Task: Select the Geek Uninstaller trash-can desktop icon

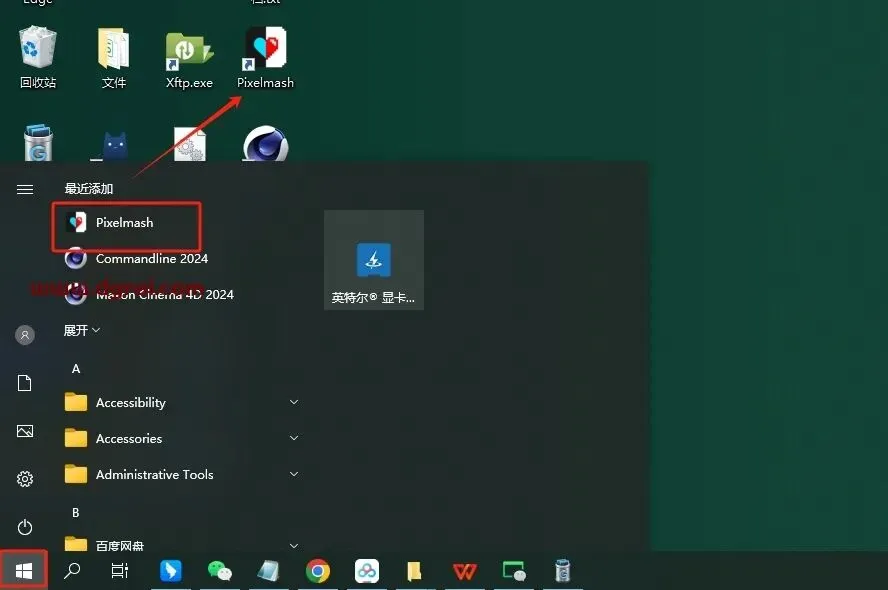Action: click(x=38, y=143)
